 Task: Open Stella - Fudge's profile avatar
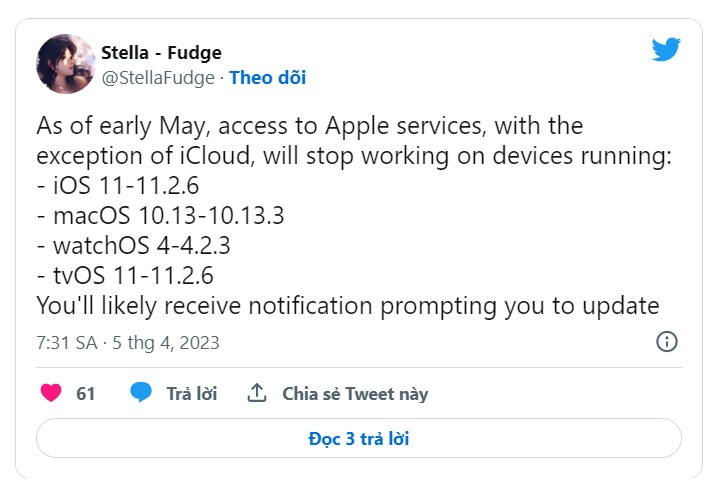pyautogui.click(x=66, y=63)
